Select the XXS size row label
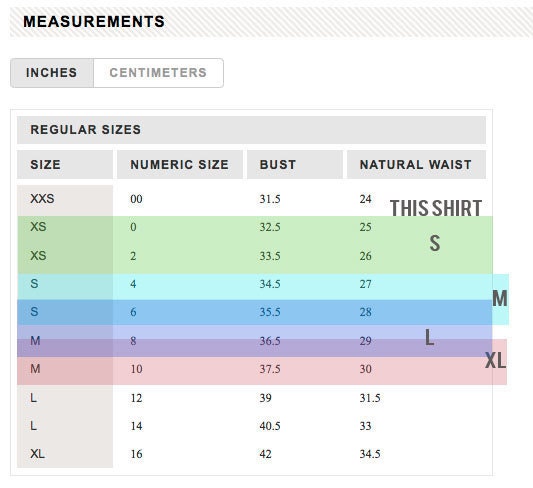 point(42,198)
